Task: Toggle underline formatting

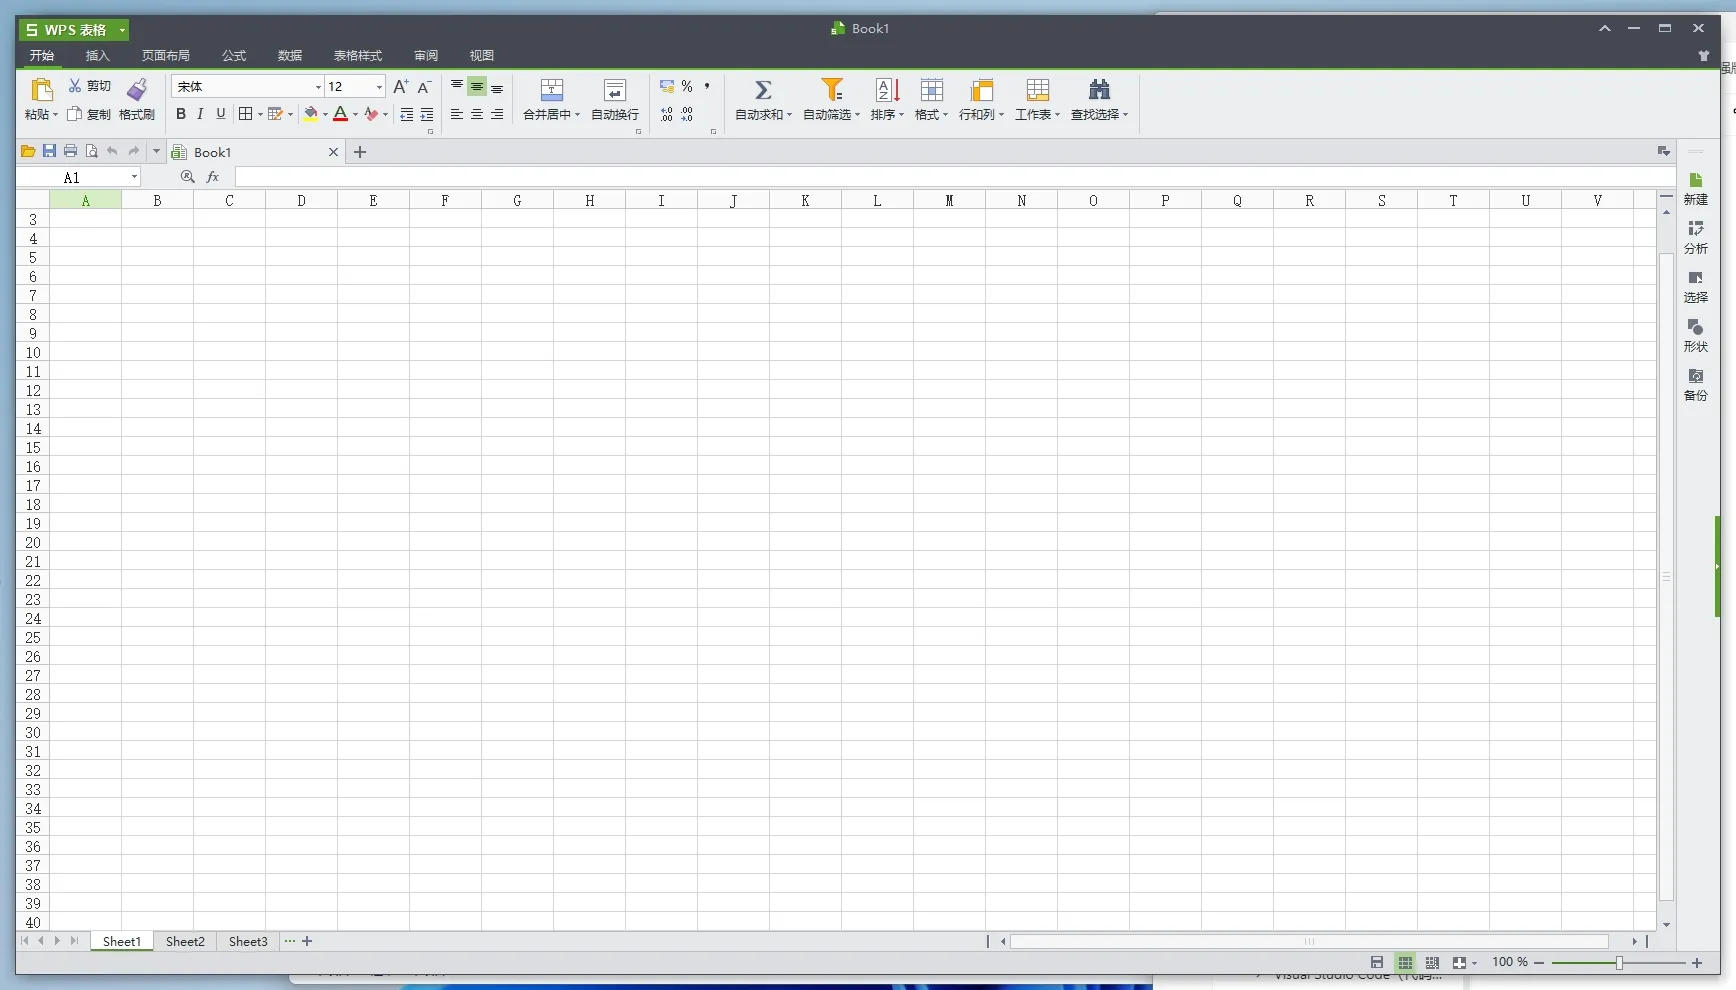Action: tap(220, 114)
